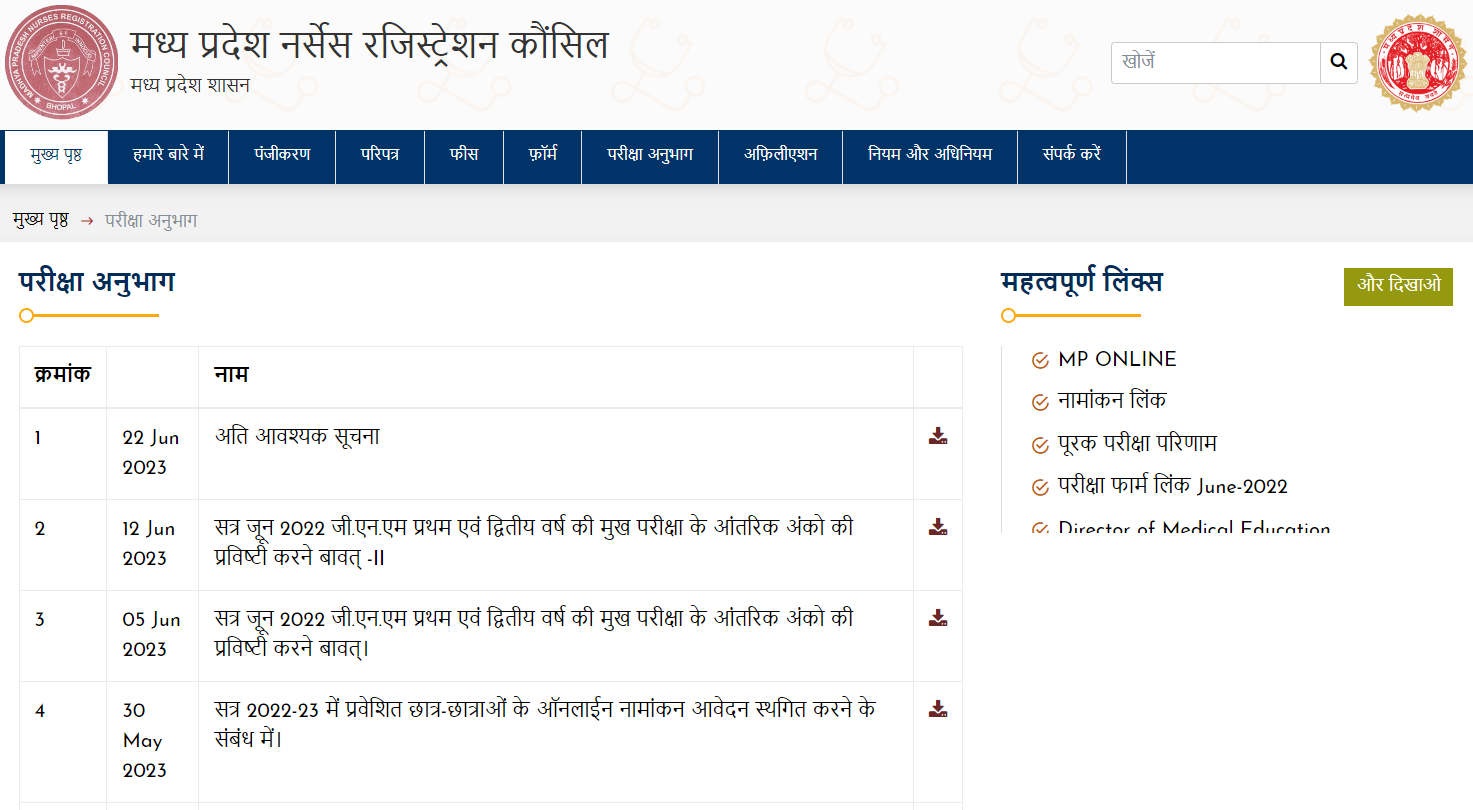Click the मध्य प्रदेश शासन subtitle
The height and width of the screenshot is (810, 1473).
[x=190, y=86]
